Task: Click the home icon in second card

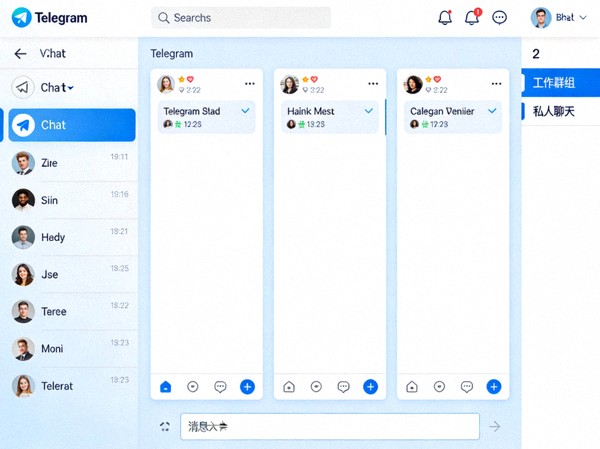Action: point(289,387)
